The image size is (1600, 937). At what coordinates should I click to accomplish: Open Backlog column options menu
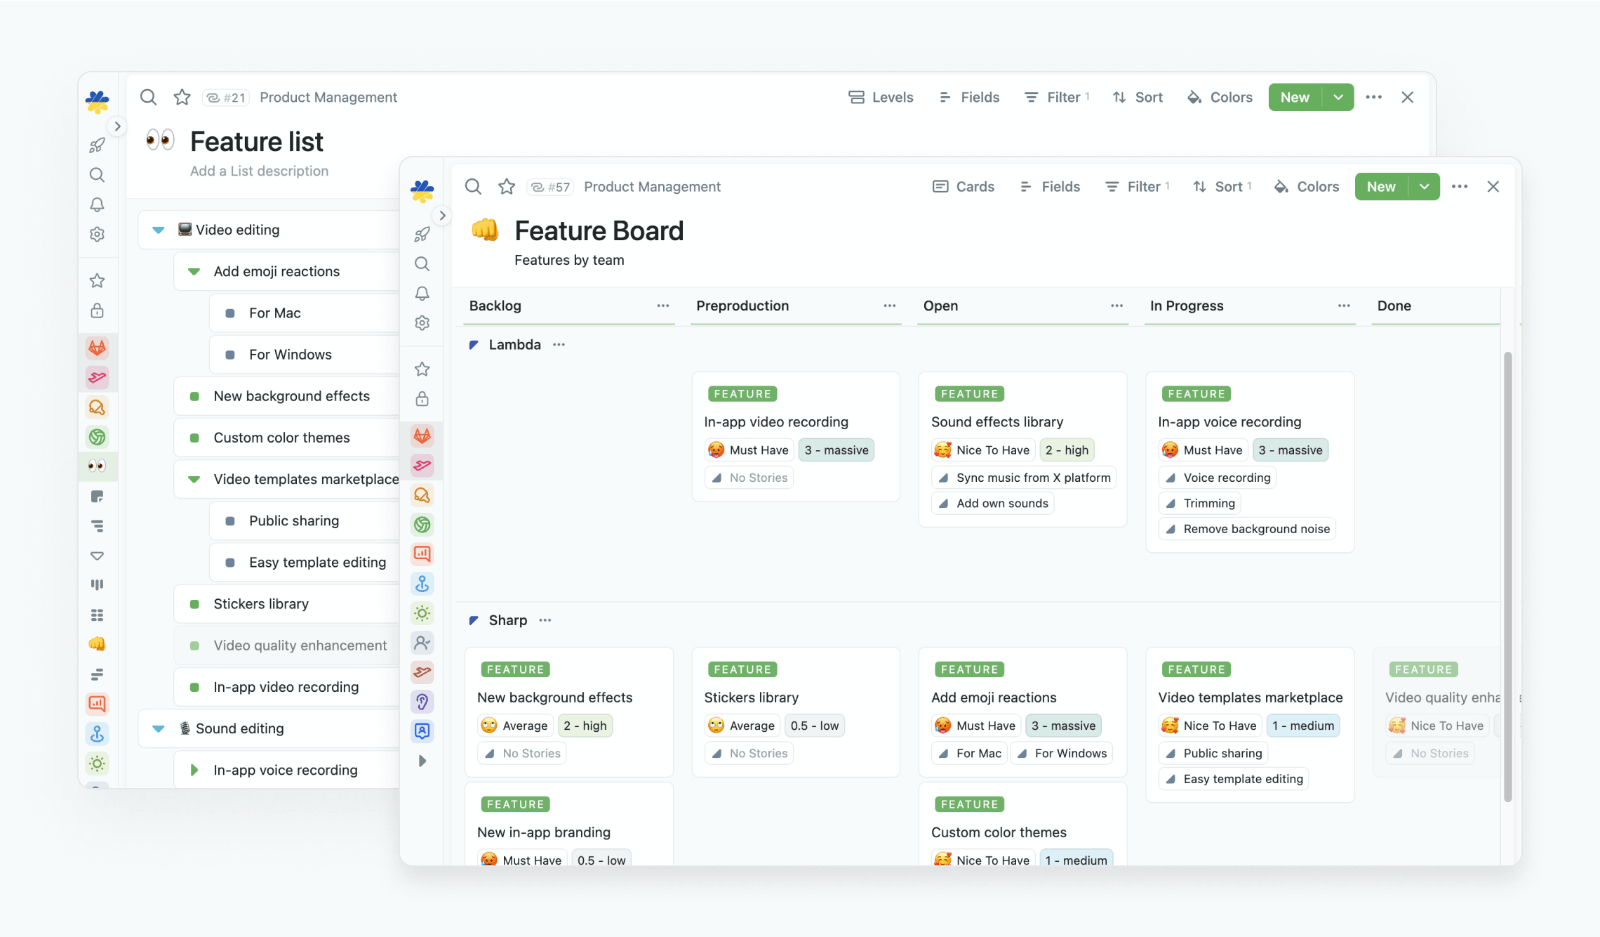[663, 306]
